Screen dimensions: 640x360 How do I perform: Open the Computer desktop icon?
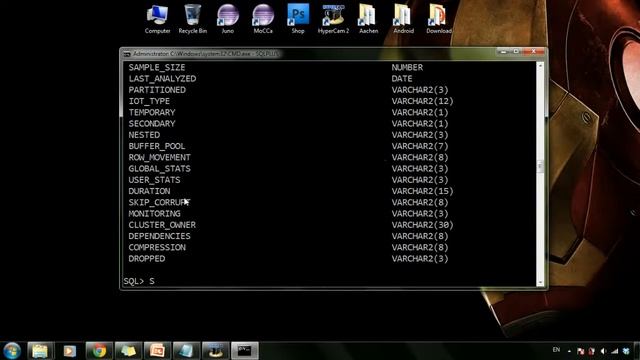[x=157, y=19]
